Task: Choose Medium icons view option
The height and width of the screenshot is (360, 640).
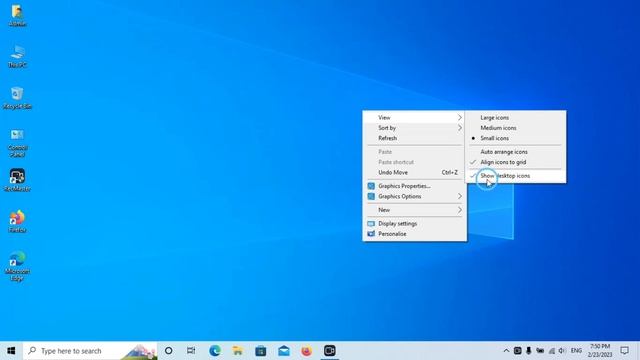Action: 515,128
